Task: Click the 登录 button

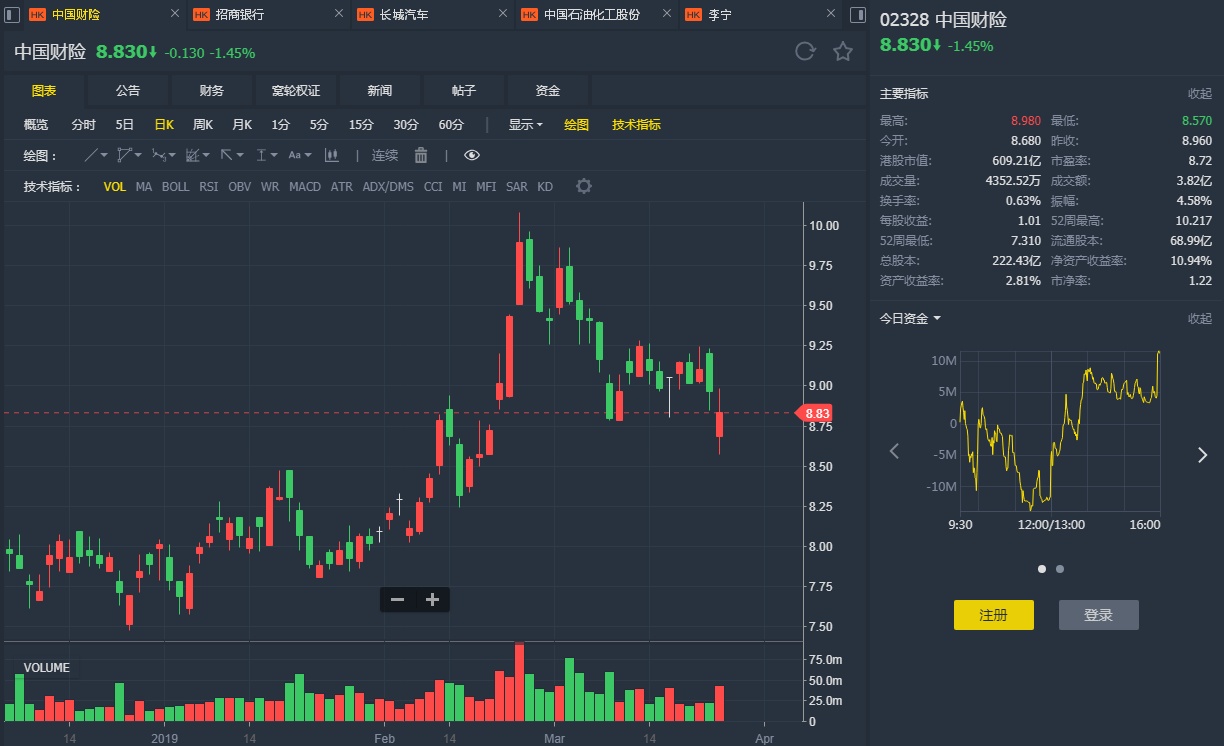Action: tap(1098, 615)
